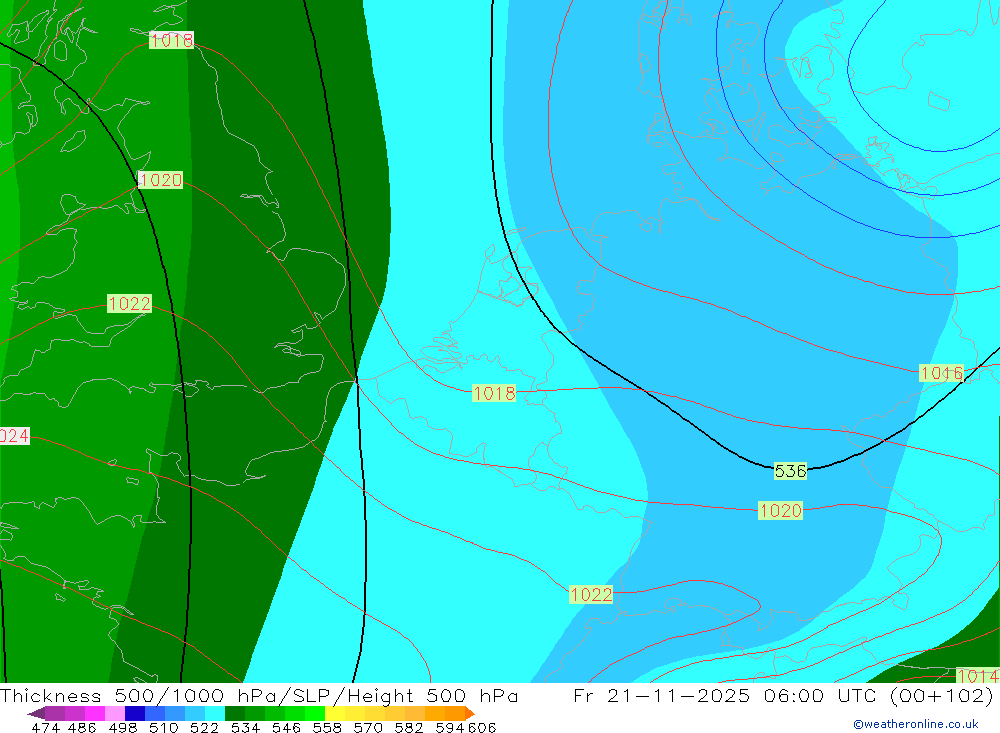Click the 1018 label over the Netherlands
This screenshot has width=1000, height=733.
[x=494, y=393]
